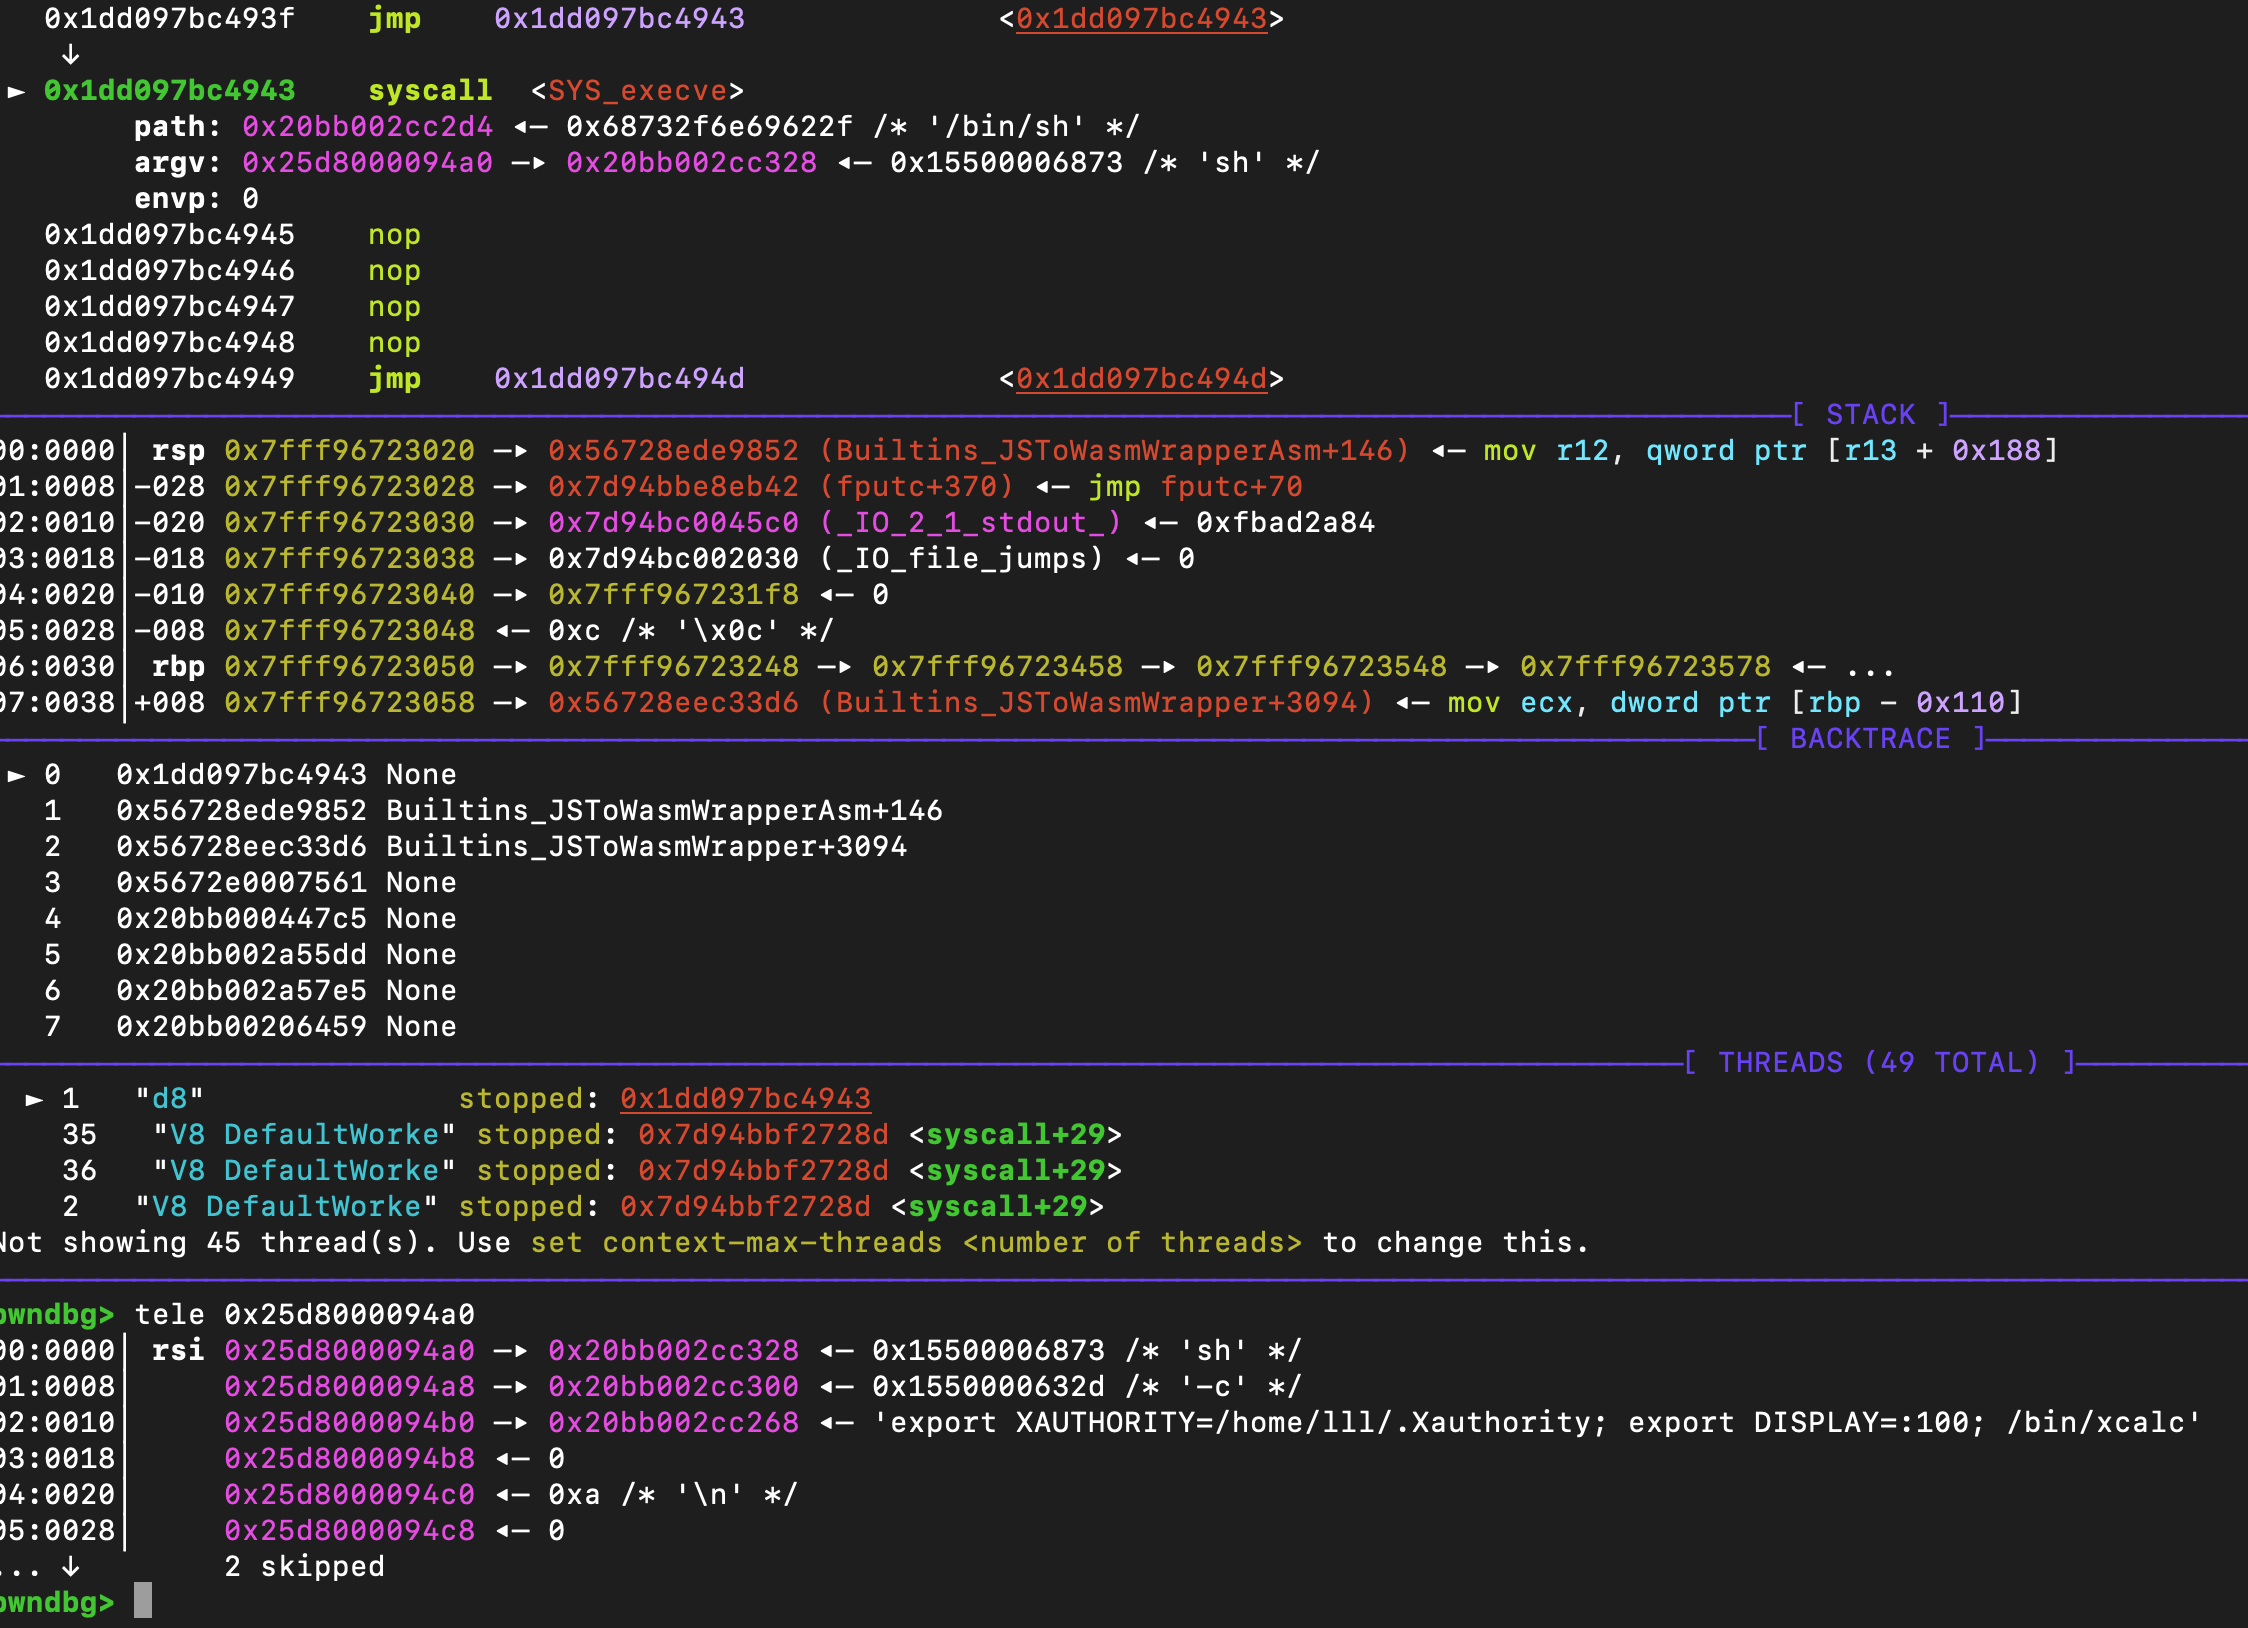Viewport: 2248px width, 1628px height.
Task: Click the underlined 0x1dd097bc494d jump target link
Action: (1141, 379)
